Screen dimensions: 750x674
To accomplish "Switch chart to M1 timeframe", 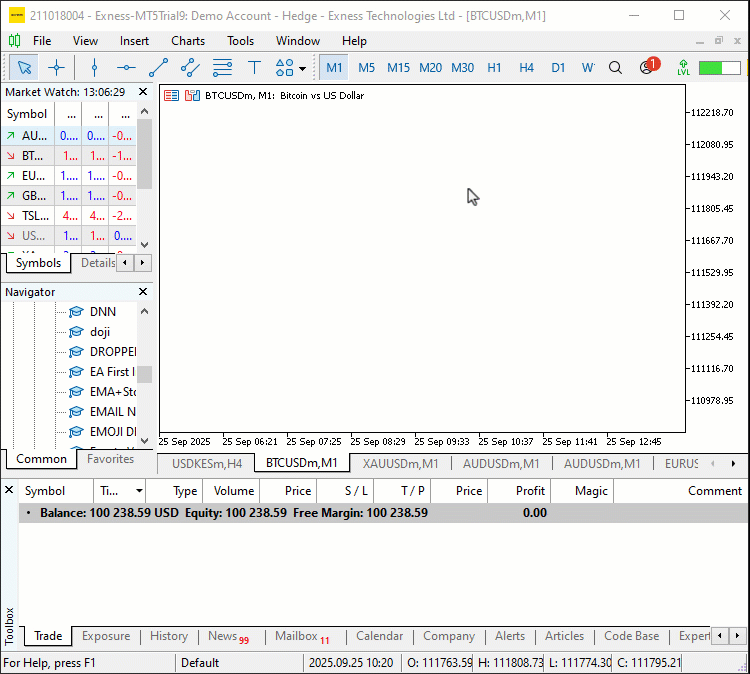I will [334, 67].
